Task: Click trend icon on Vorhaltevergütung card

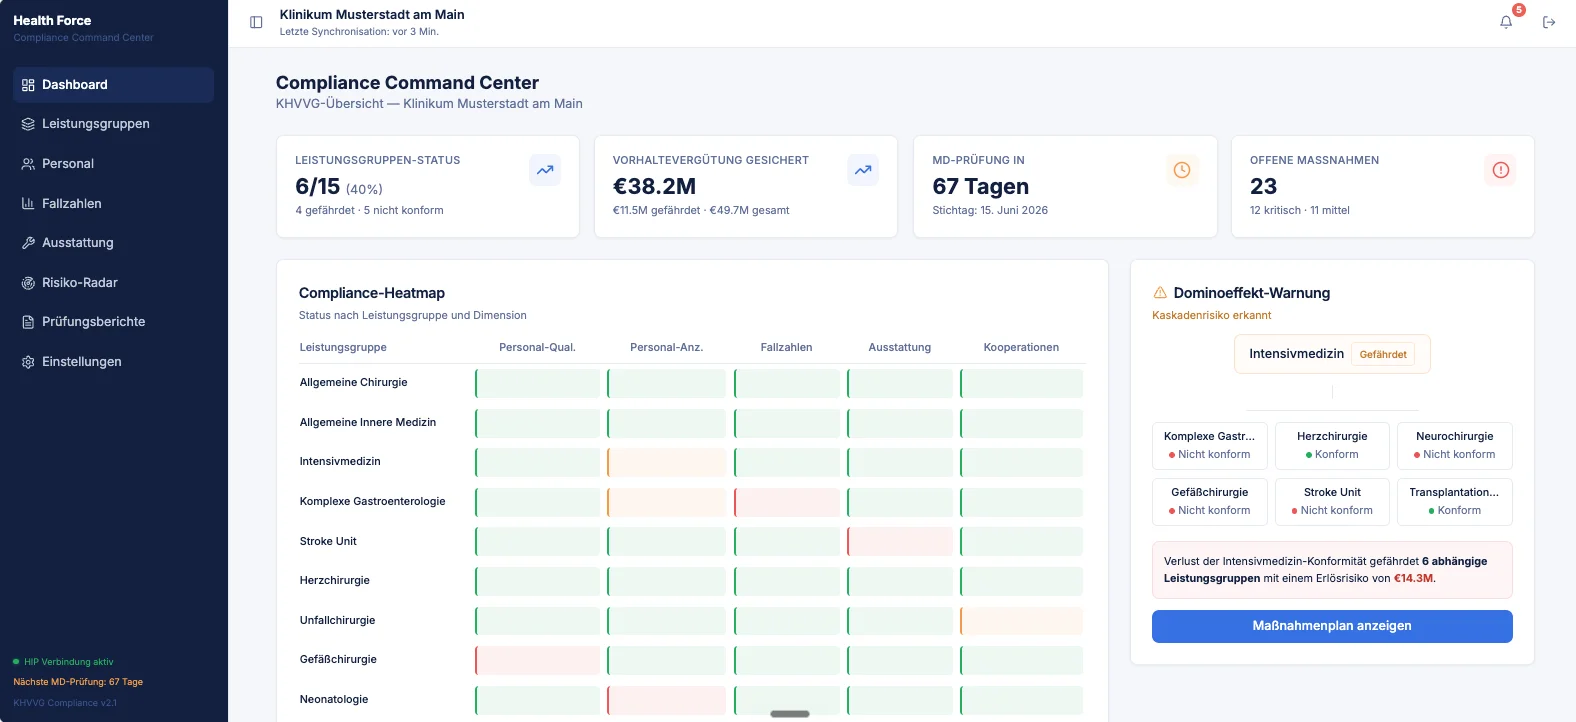Action: 863,170
